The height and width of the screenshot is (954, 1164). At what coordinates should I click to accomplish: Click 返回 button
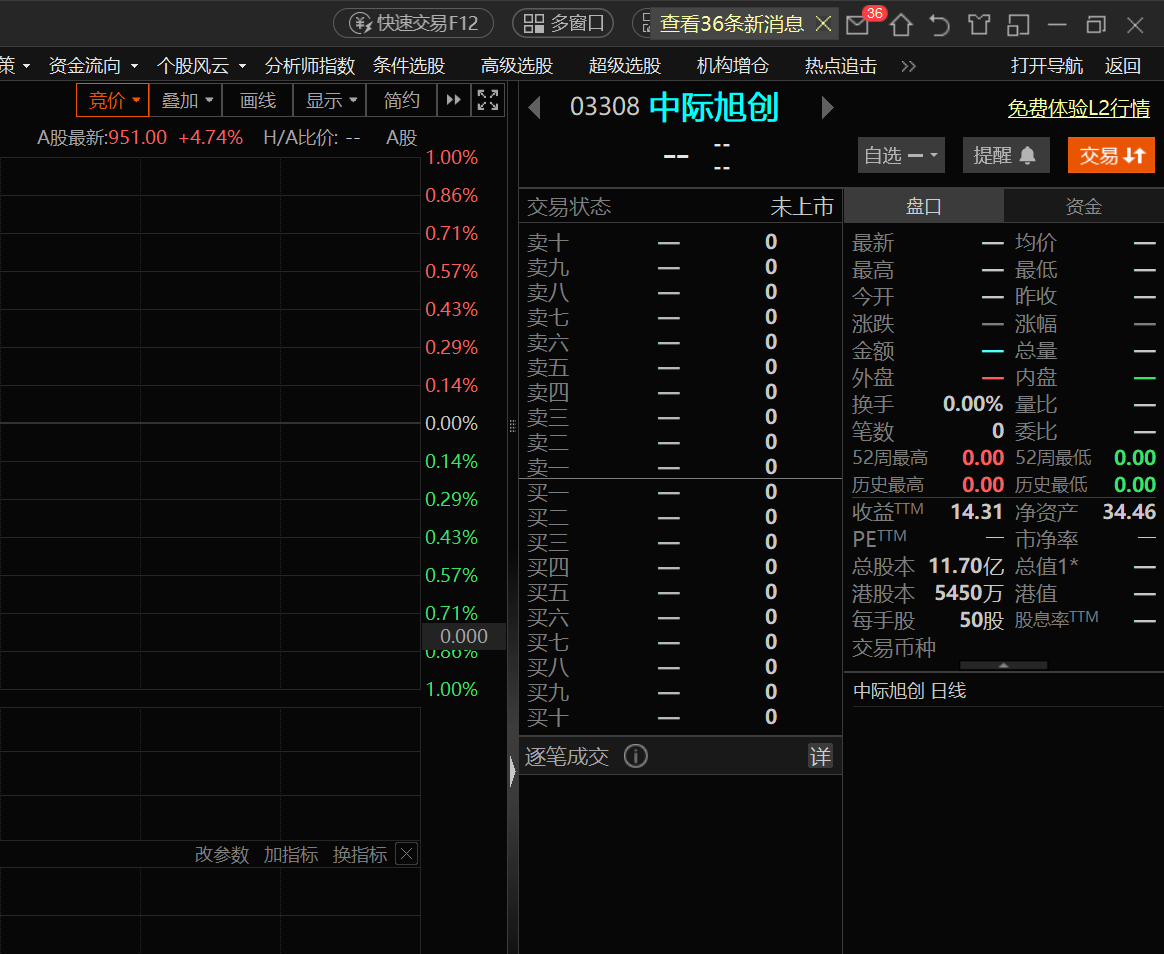(x=1122, y=66)
